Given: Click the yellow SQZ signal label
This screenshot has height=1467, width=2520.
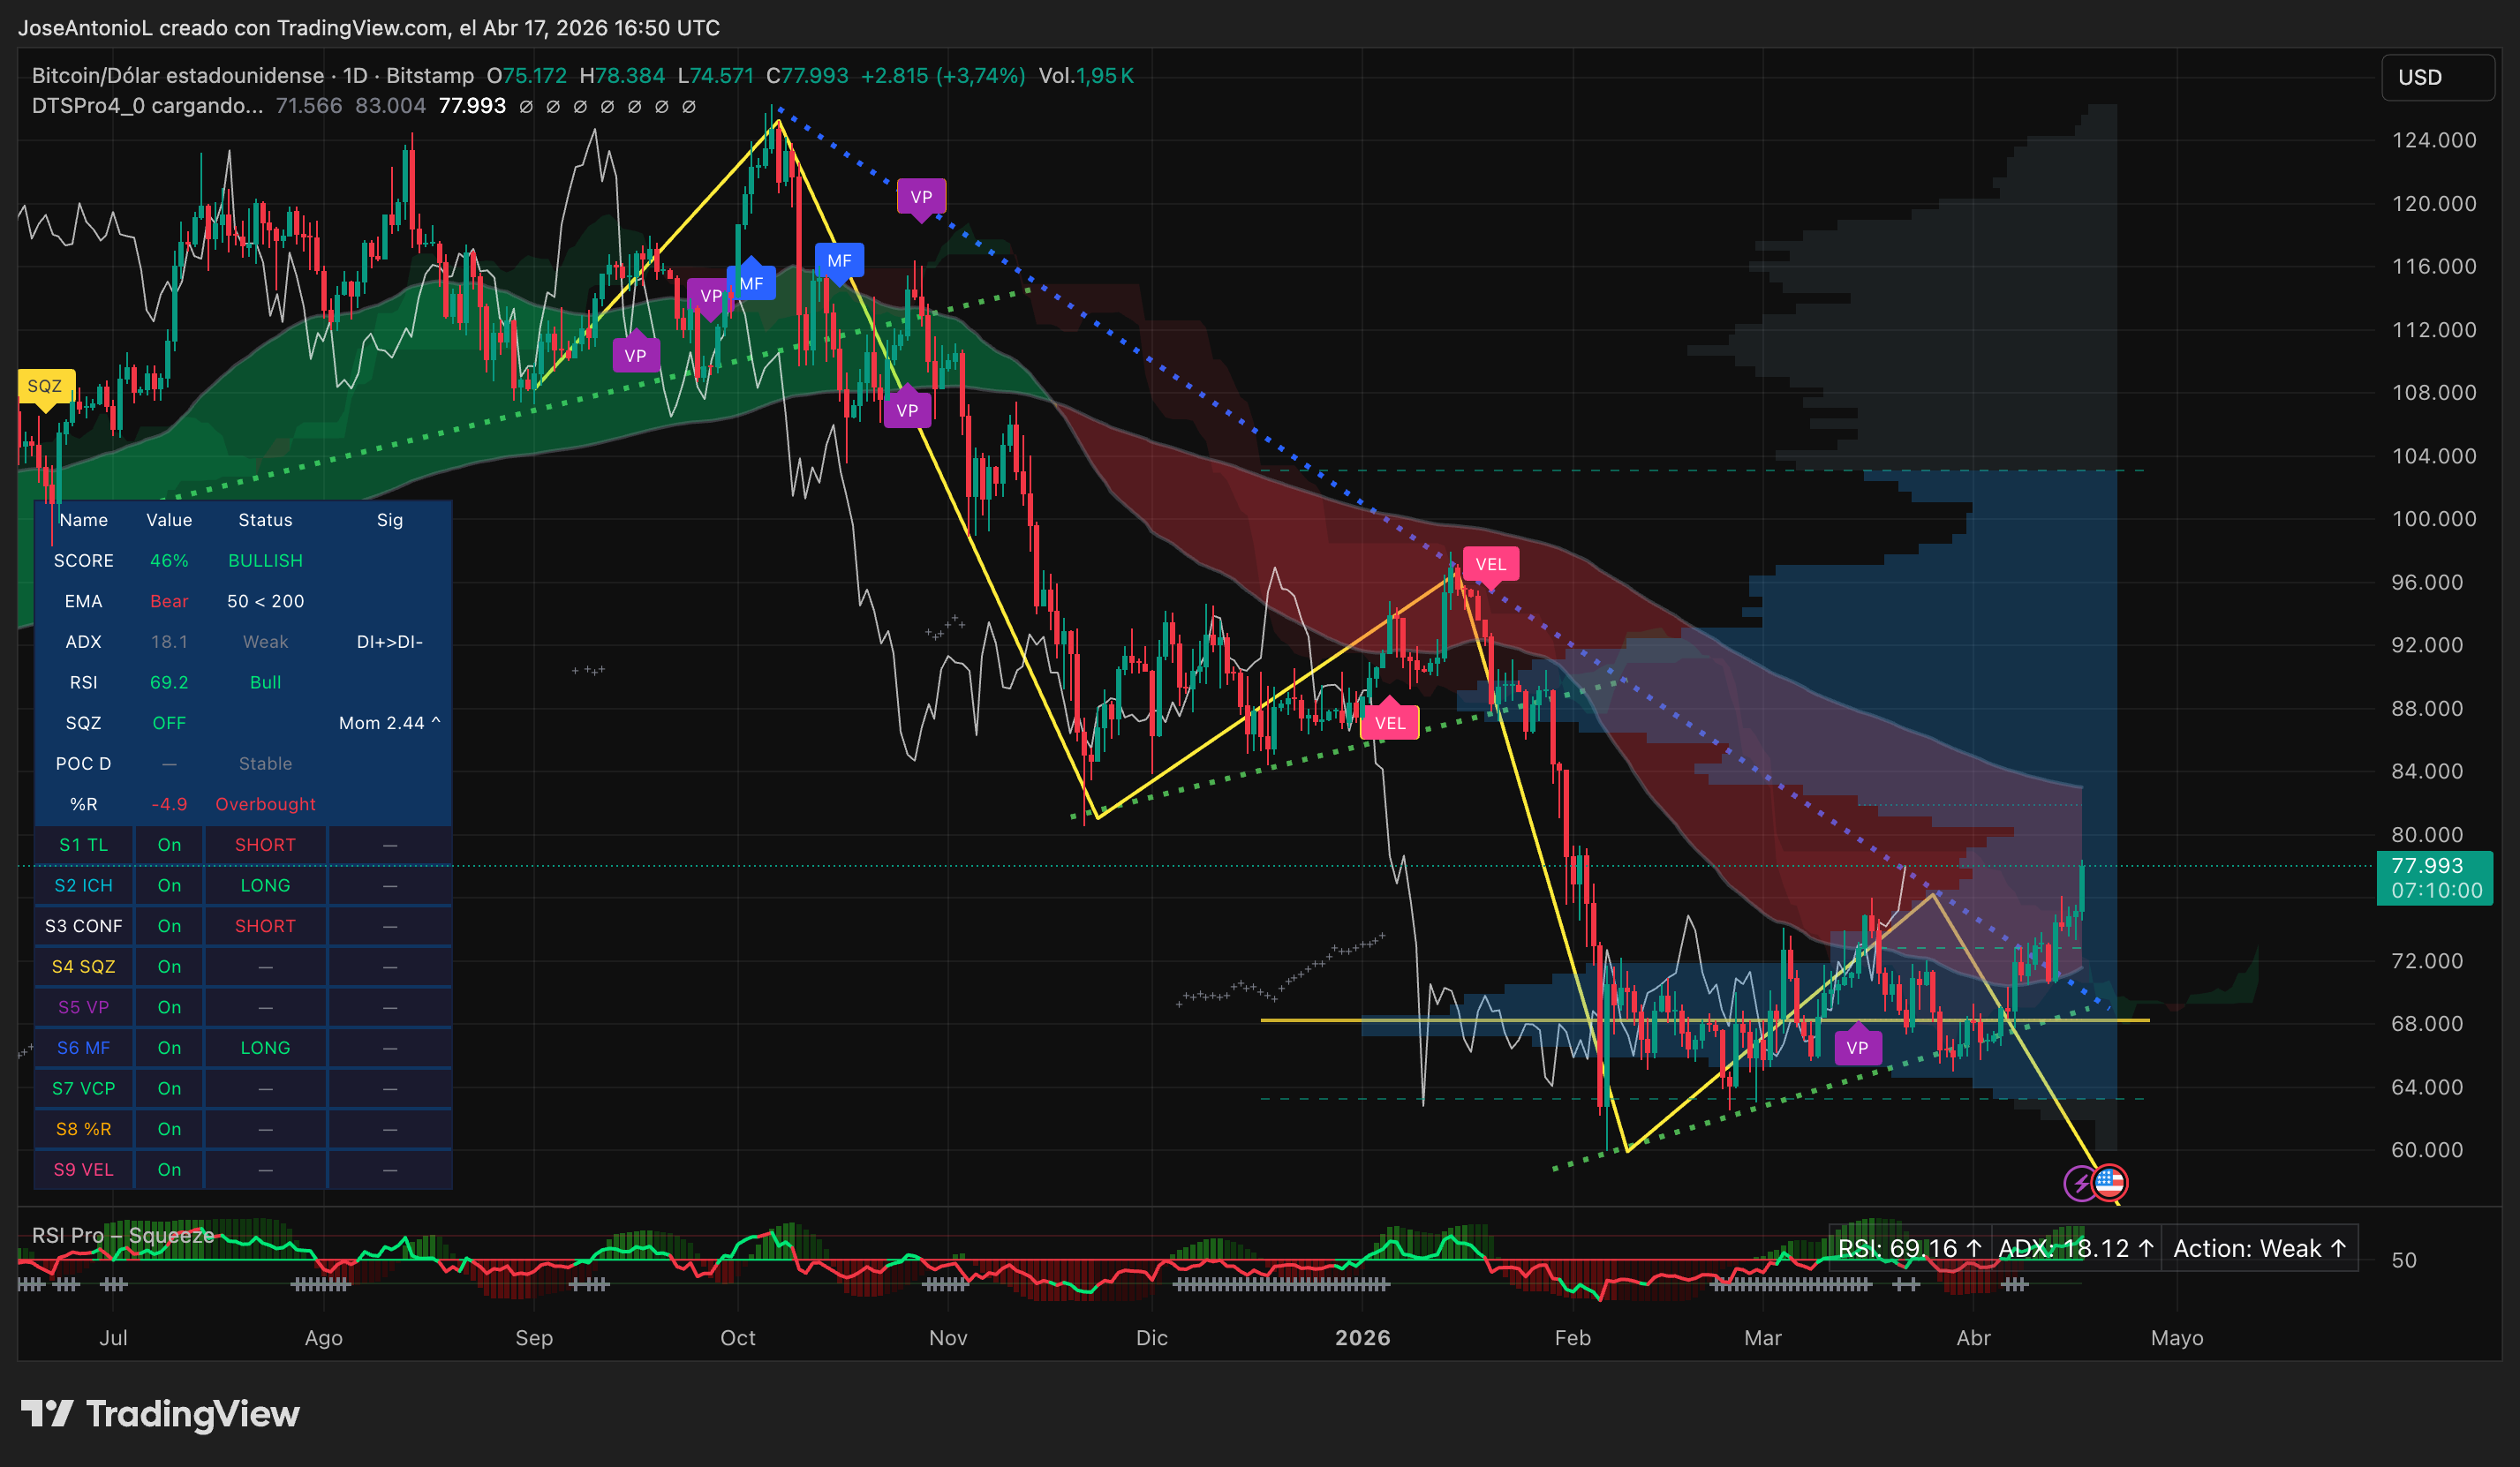Looking at the screenshot, I should click(x=44, y=386).
